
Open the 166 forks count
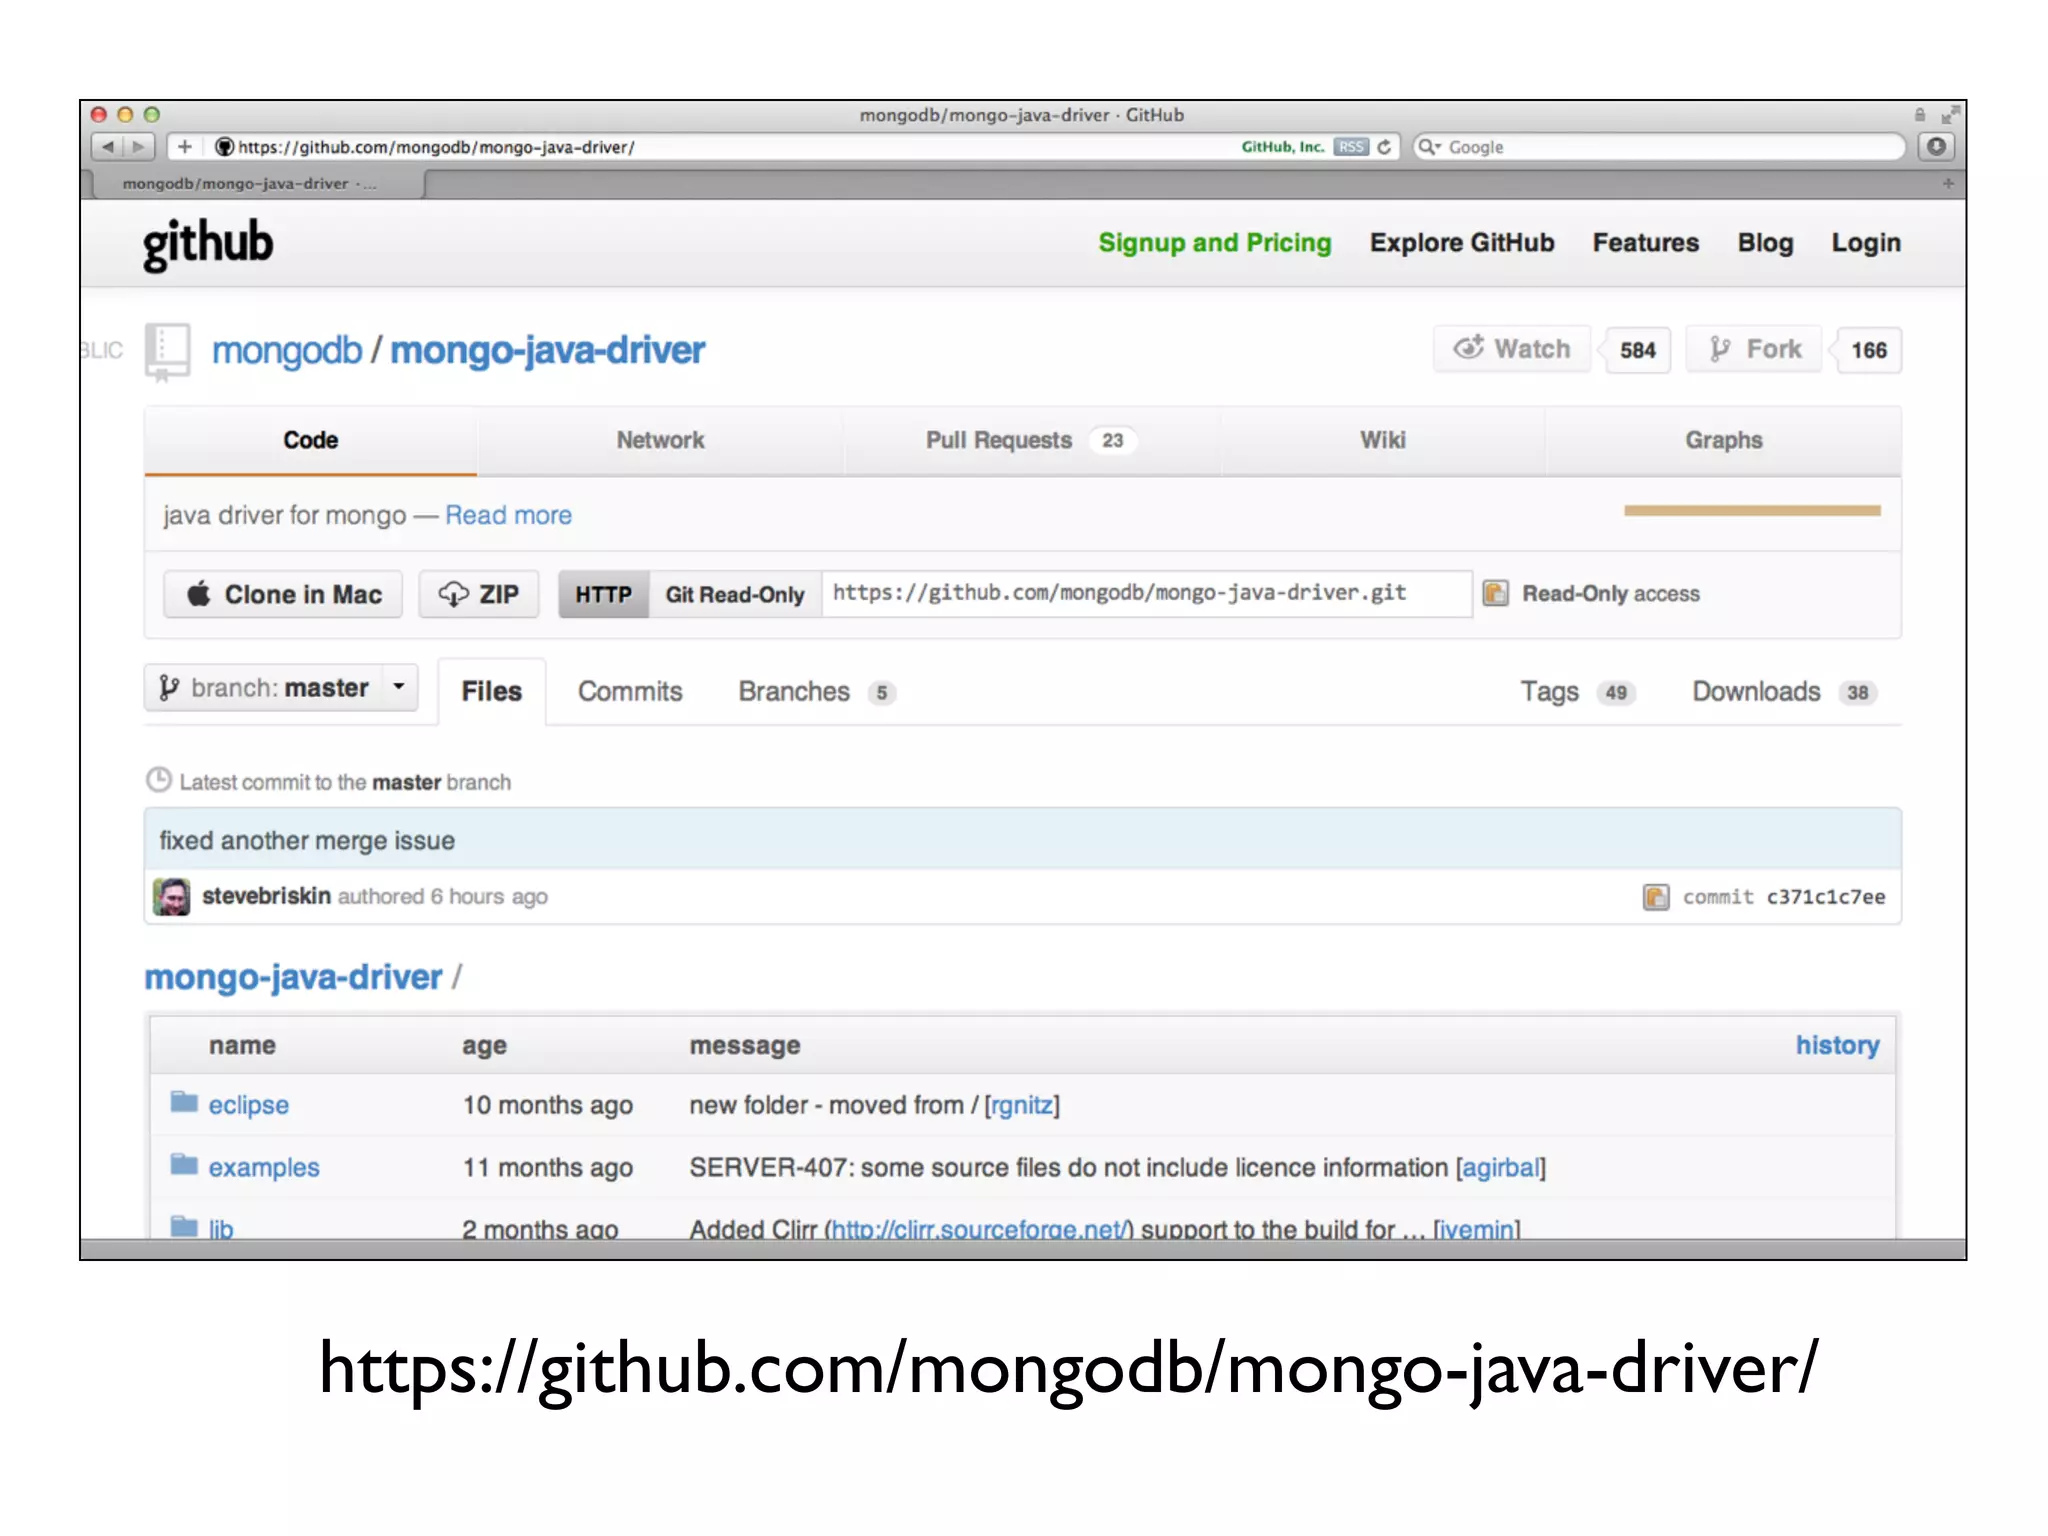tap(1868, 350)
